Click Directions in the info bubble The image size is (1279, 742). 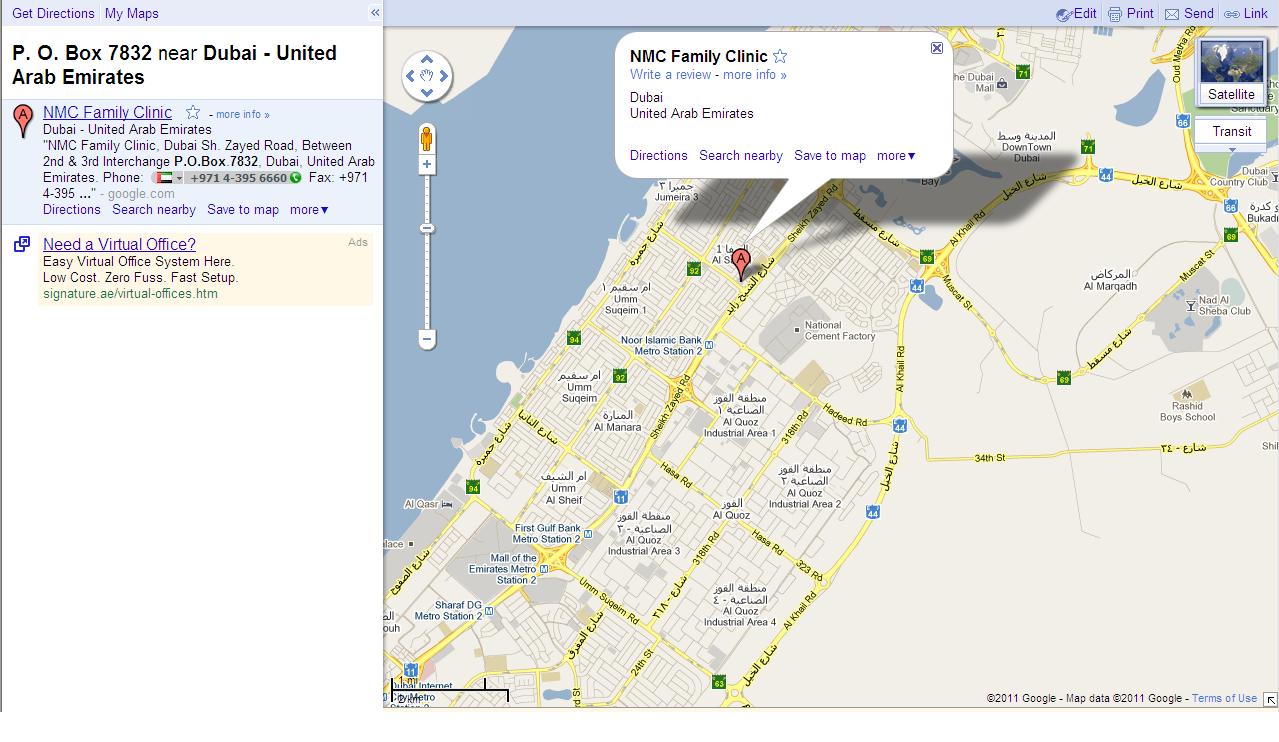pyautogui.click(x=659, y=155)
